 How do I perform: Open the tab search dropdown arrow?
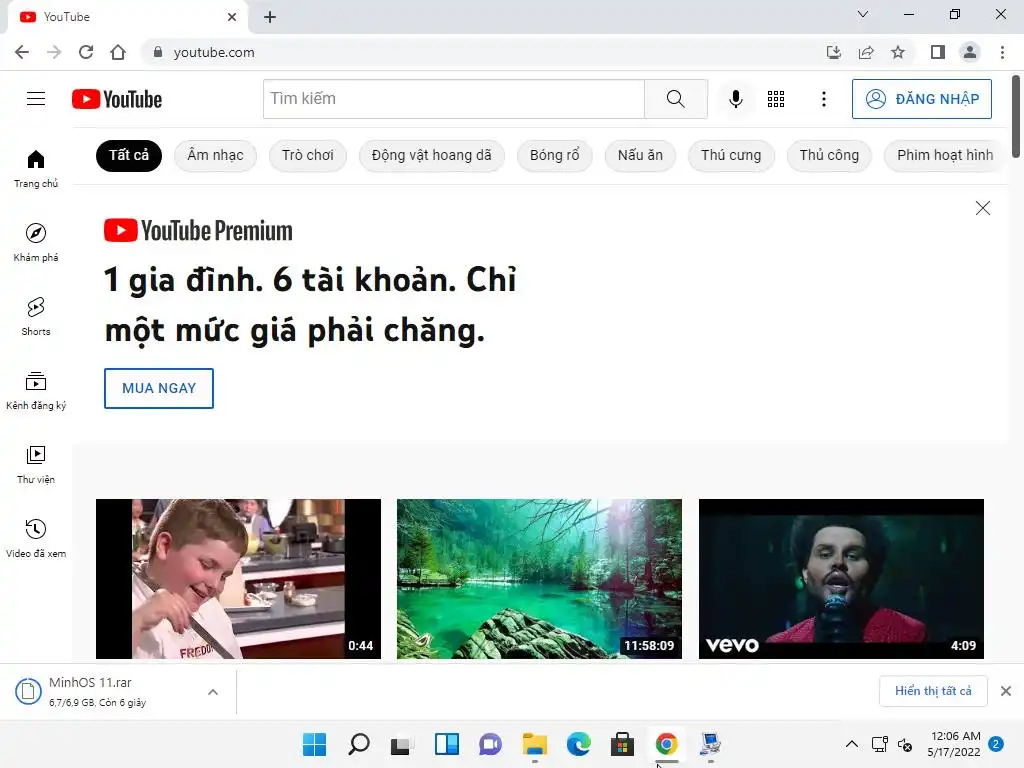tap(863, 14)
